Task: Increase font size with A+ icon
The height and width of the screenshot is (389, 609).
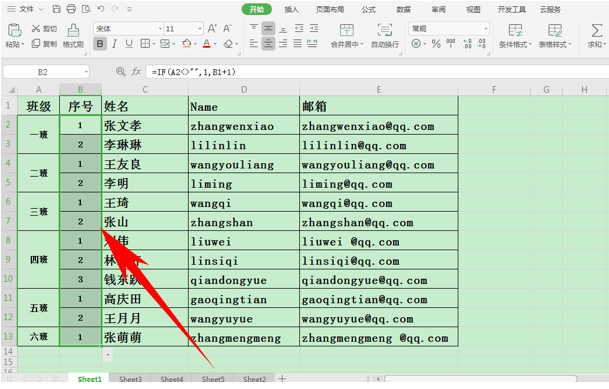Action: click(212, 28)
